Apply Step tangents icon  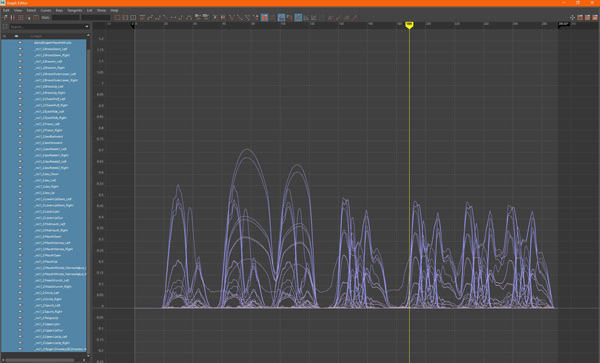coord(181,18)
